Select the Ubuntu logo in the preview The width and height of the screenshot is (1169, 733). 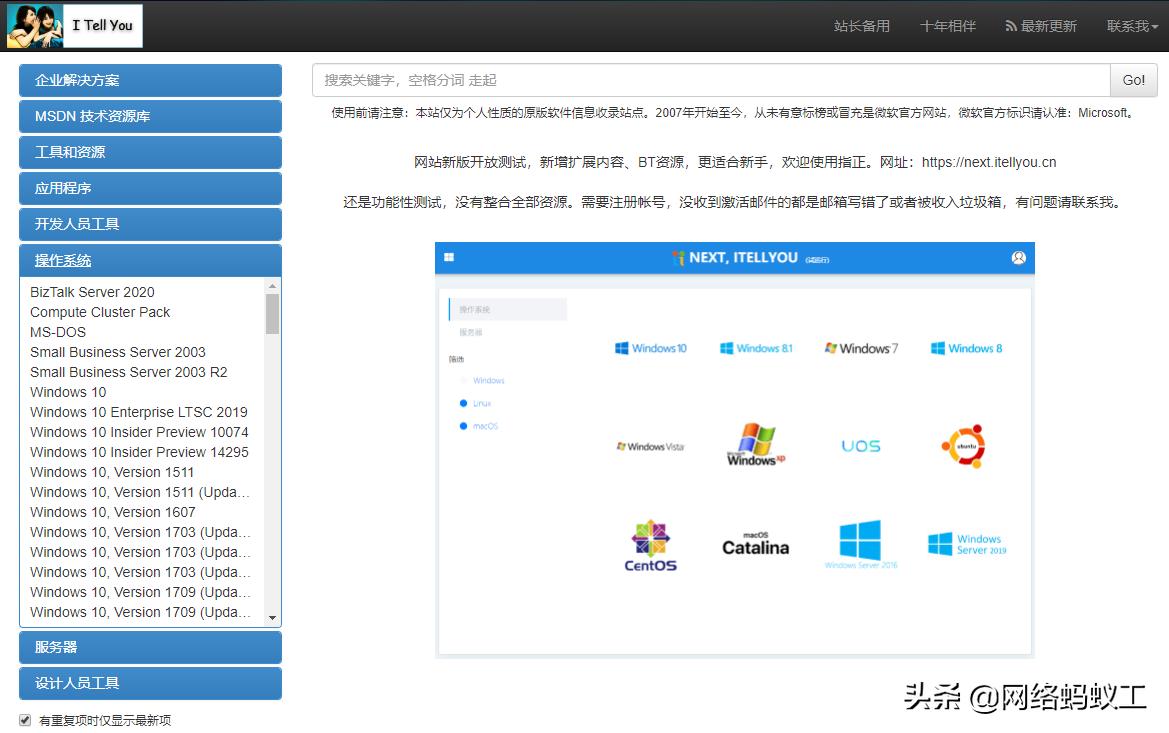tap(963, 447)
